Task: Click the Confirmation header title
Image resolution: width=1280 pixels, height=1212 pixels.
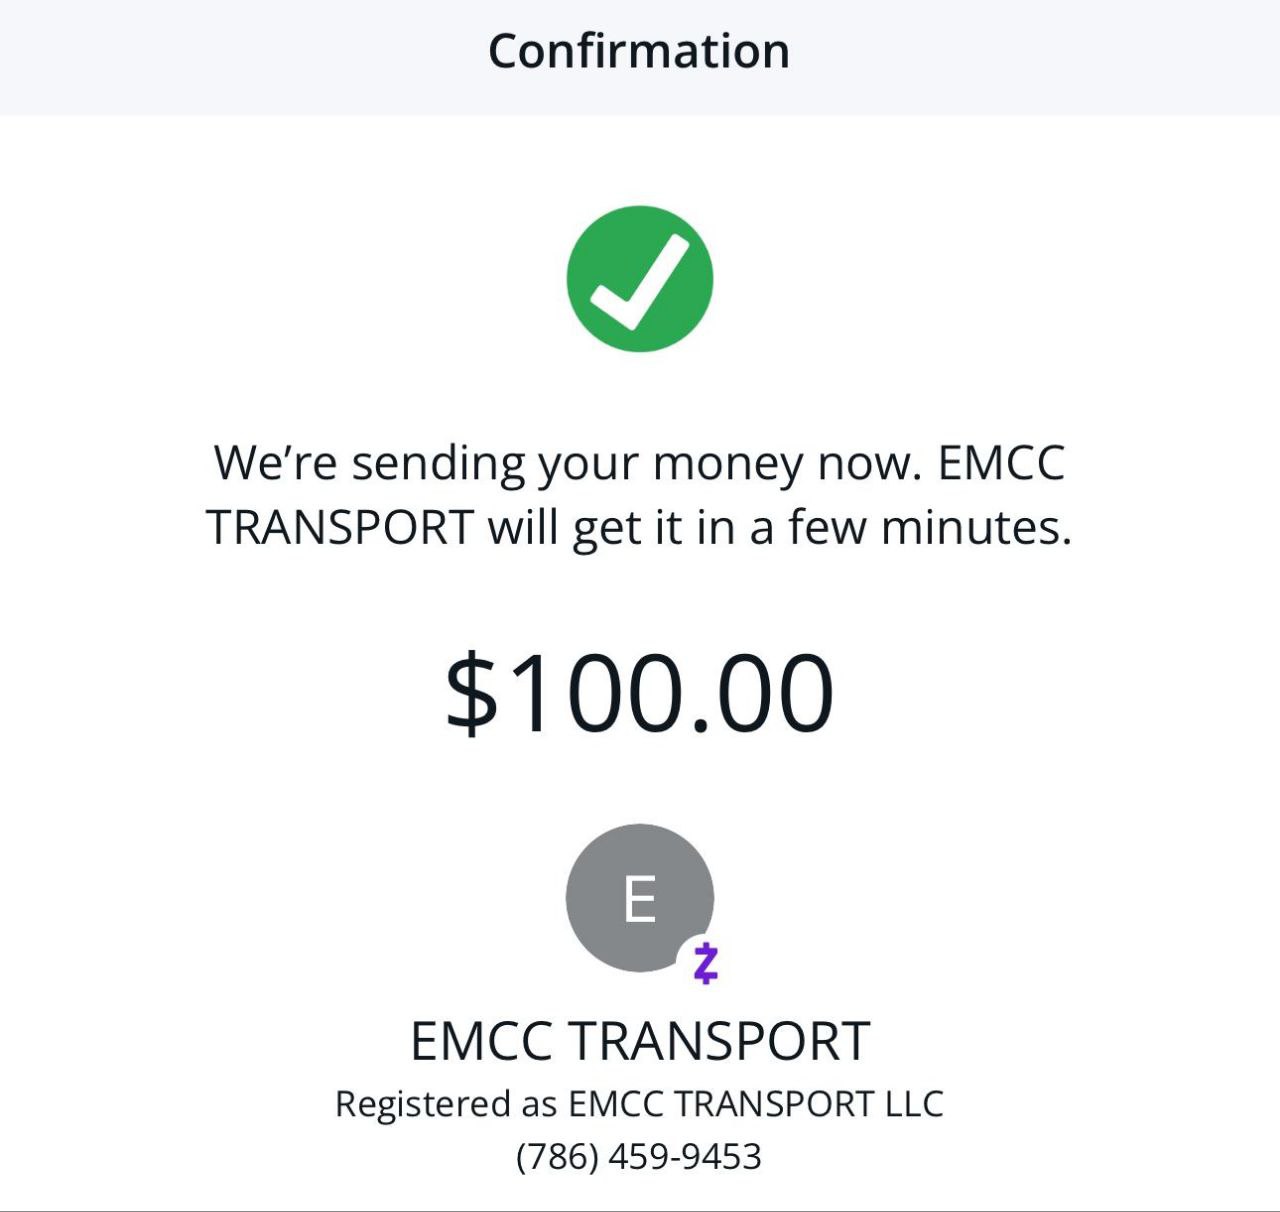Action: tap(639, 51)
